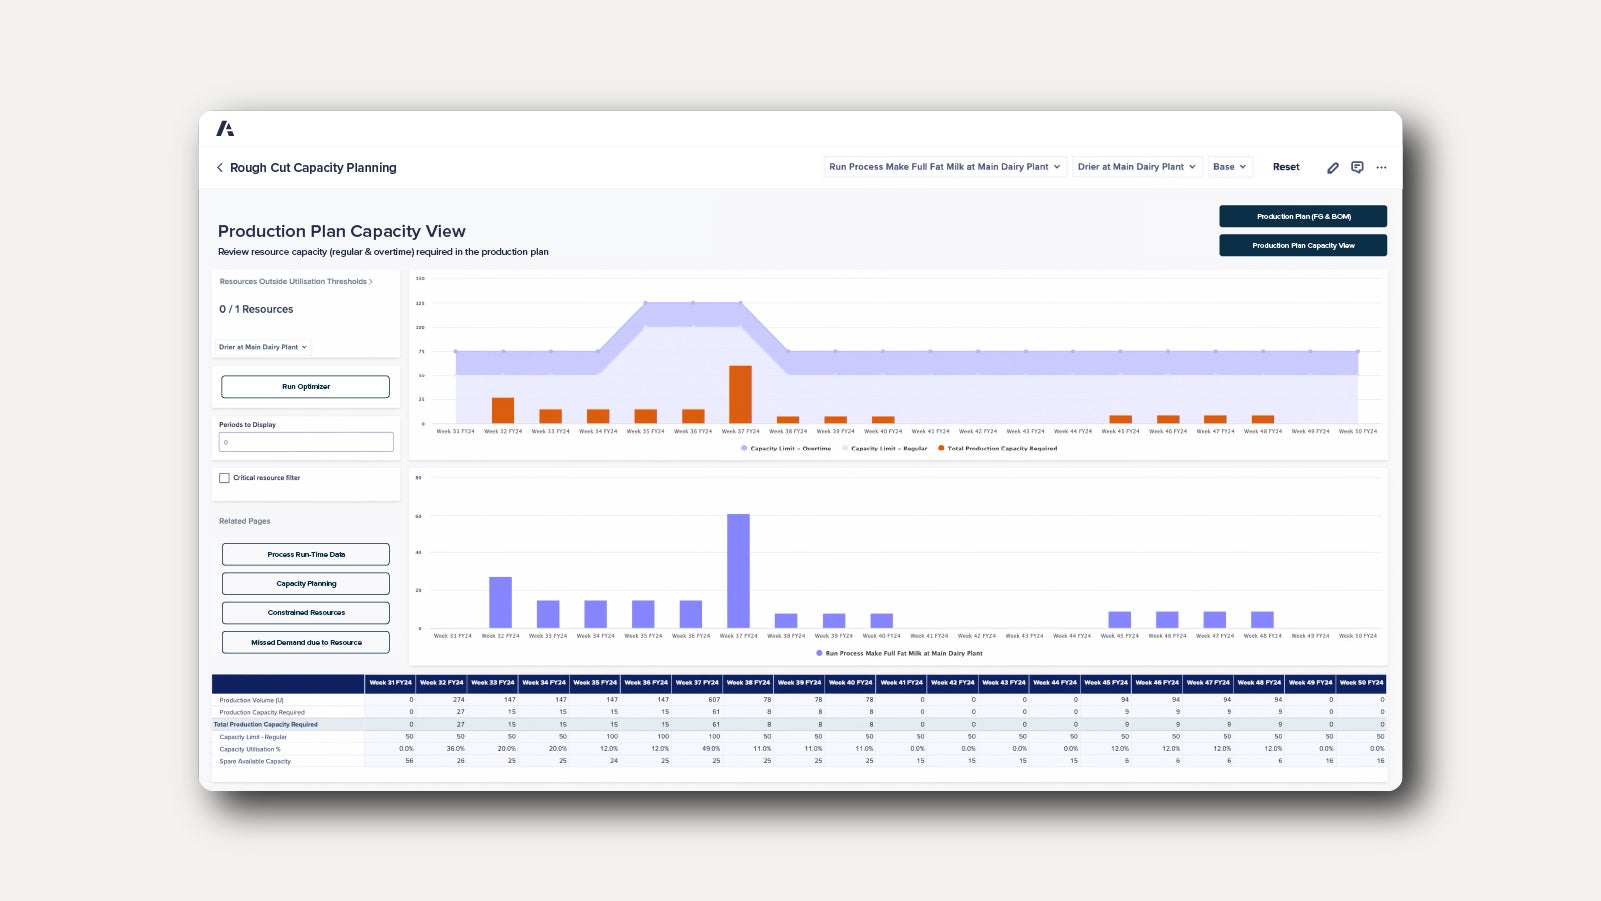
Task: Open the Run Process Make Full Fat Milk dropdown
Action: tap(945, 167)
